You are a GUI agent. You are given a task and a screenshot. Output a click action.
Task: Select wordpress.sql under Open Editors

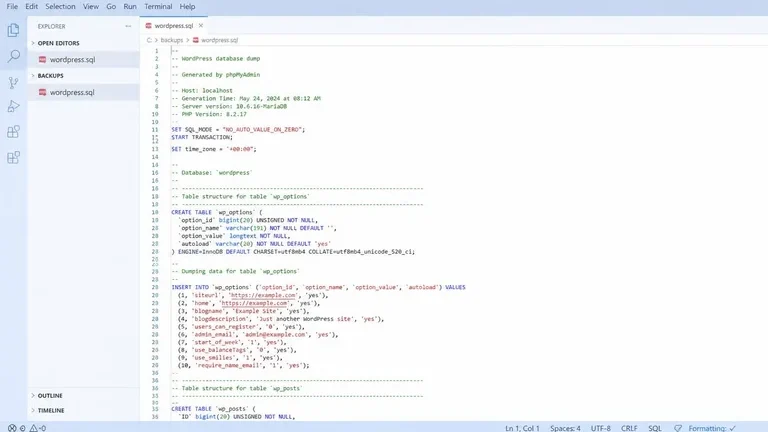pos(83,59)
